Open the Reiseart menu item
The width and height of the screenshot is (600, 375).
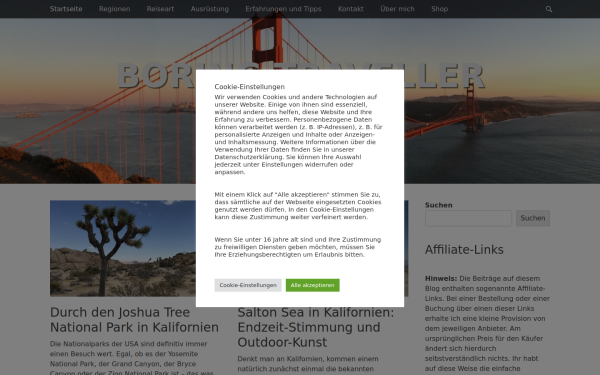pos(160,9)
